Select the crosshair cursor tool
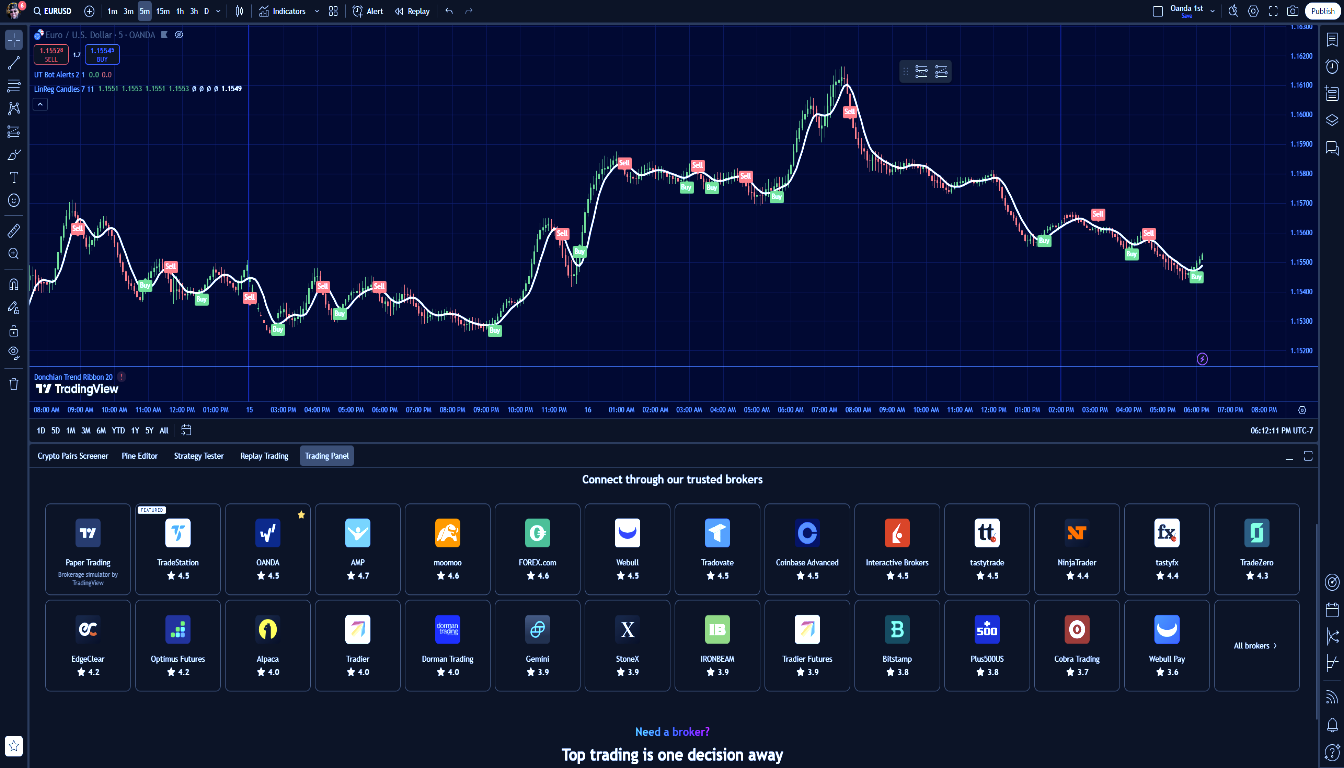Image resolution: width=1344 pixels, height=768 pixels. tap(14, 41)
